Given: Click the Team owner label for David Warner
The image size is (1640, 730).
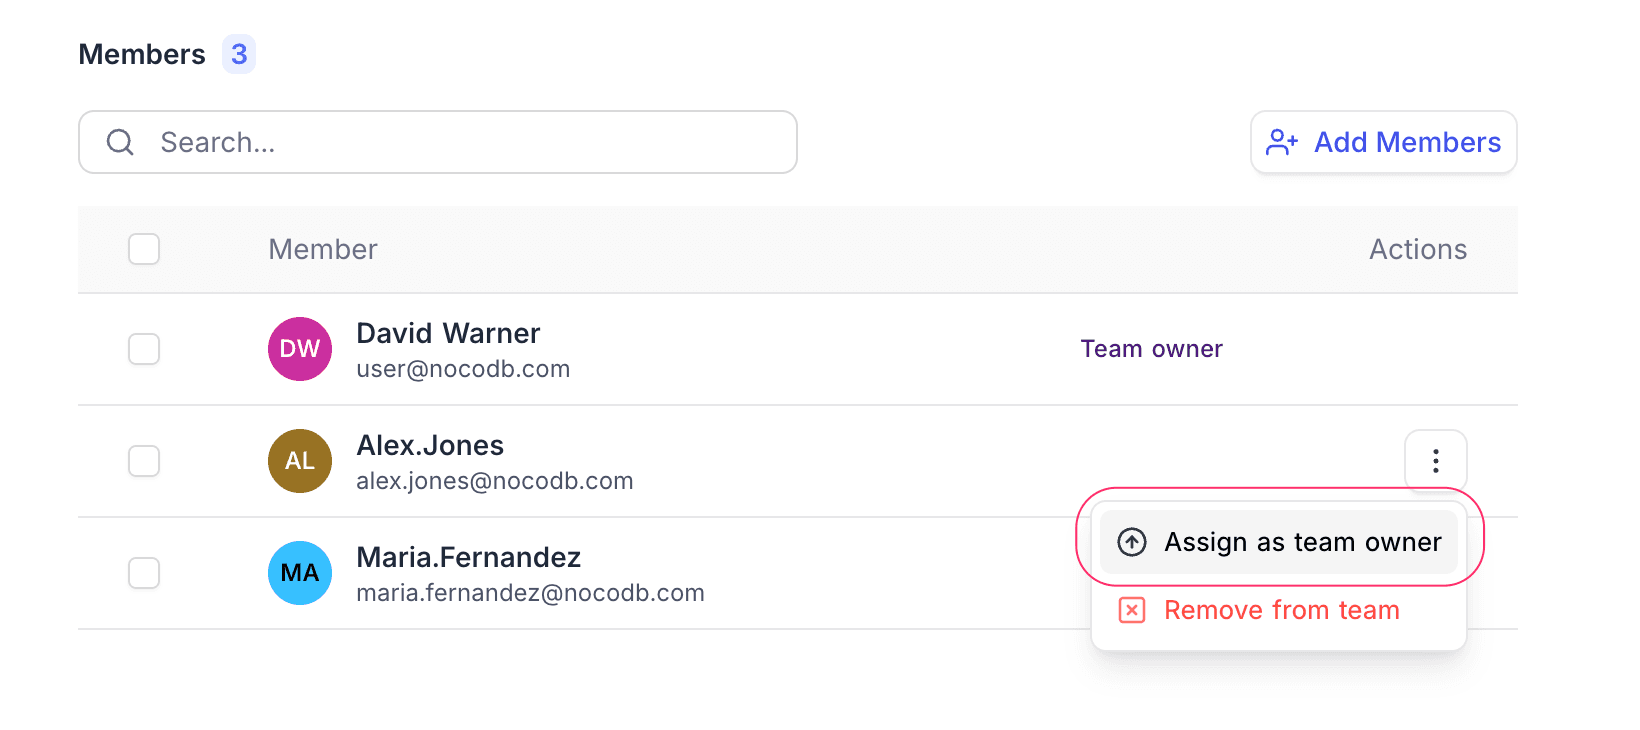Looking at the screenshot, I should coord(1151,348).
